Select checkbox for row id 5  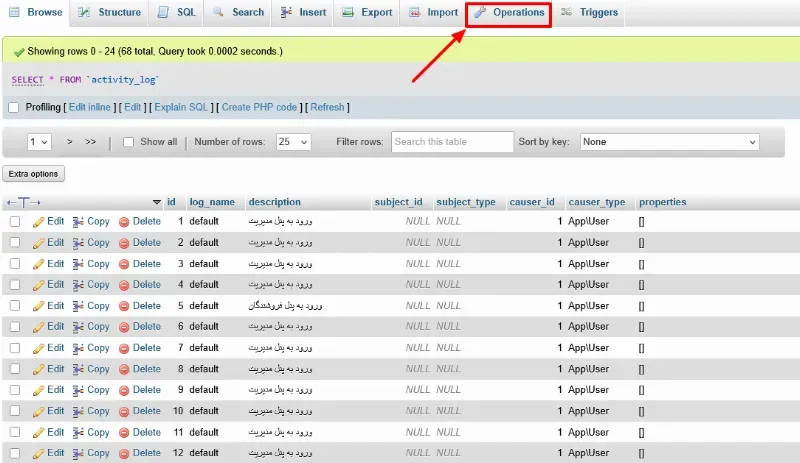15,306
